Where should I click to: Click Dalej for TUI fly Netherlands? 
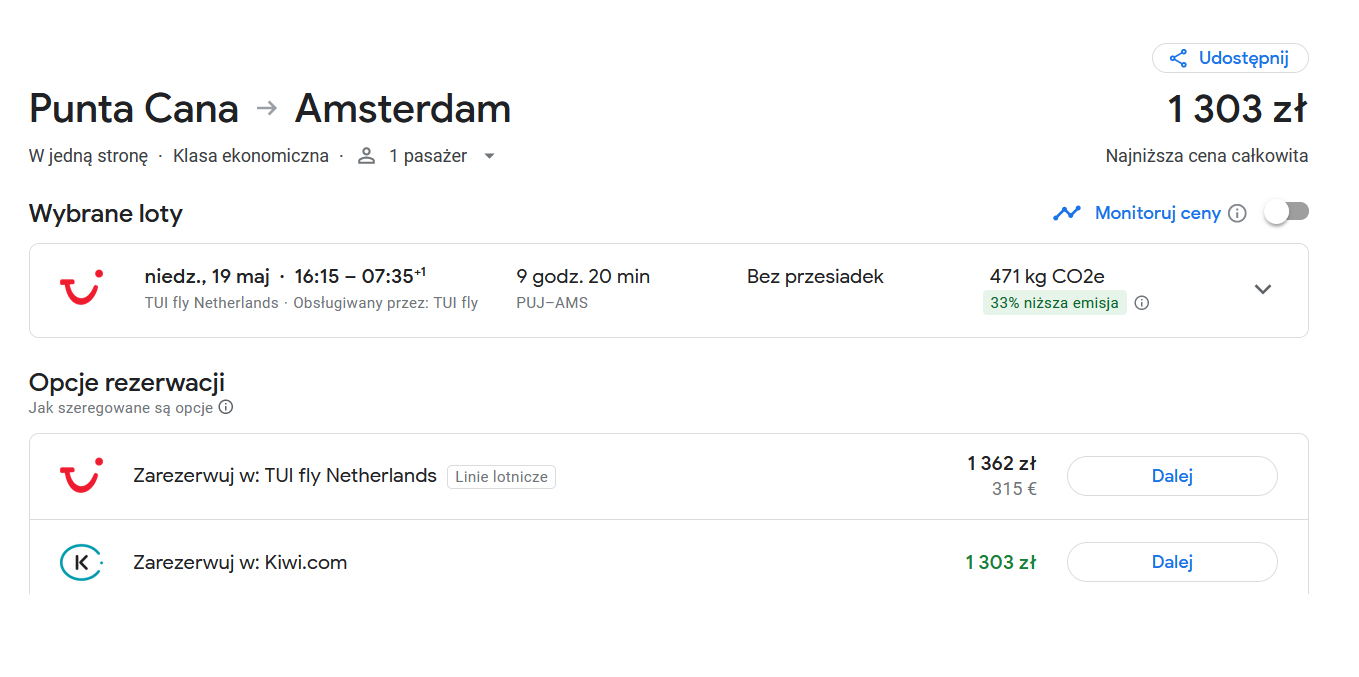[x=1172, y=476]
